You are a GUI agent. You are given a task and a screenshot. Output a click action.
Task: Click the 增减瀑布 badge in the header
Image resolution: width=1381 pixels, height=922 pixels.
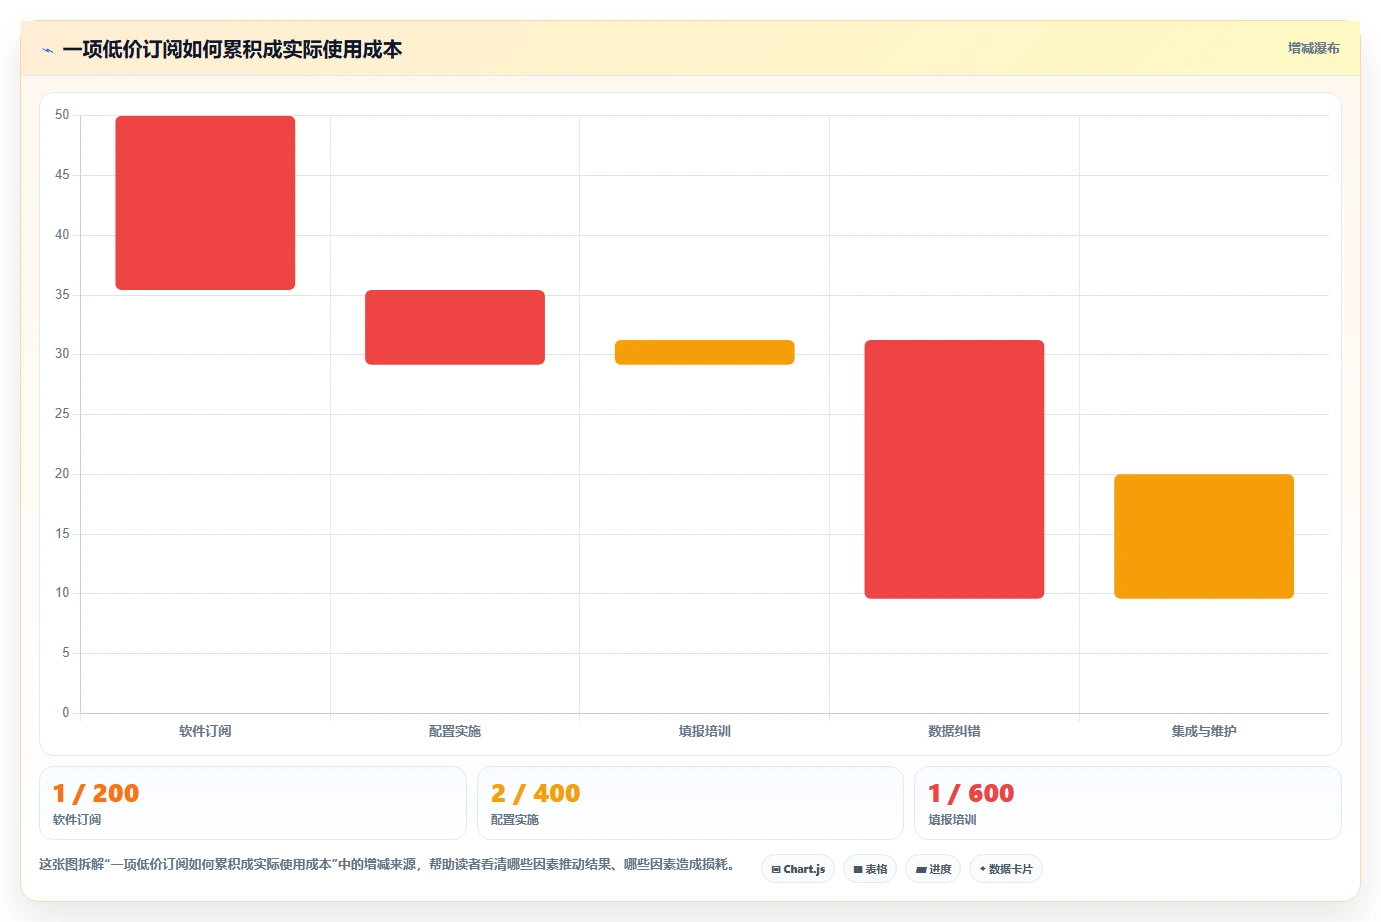coord(1313,48)
